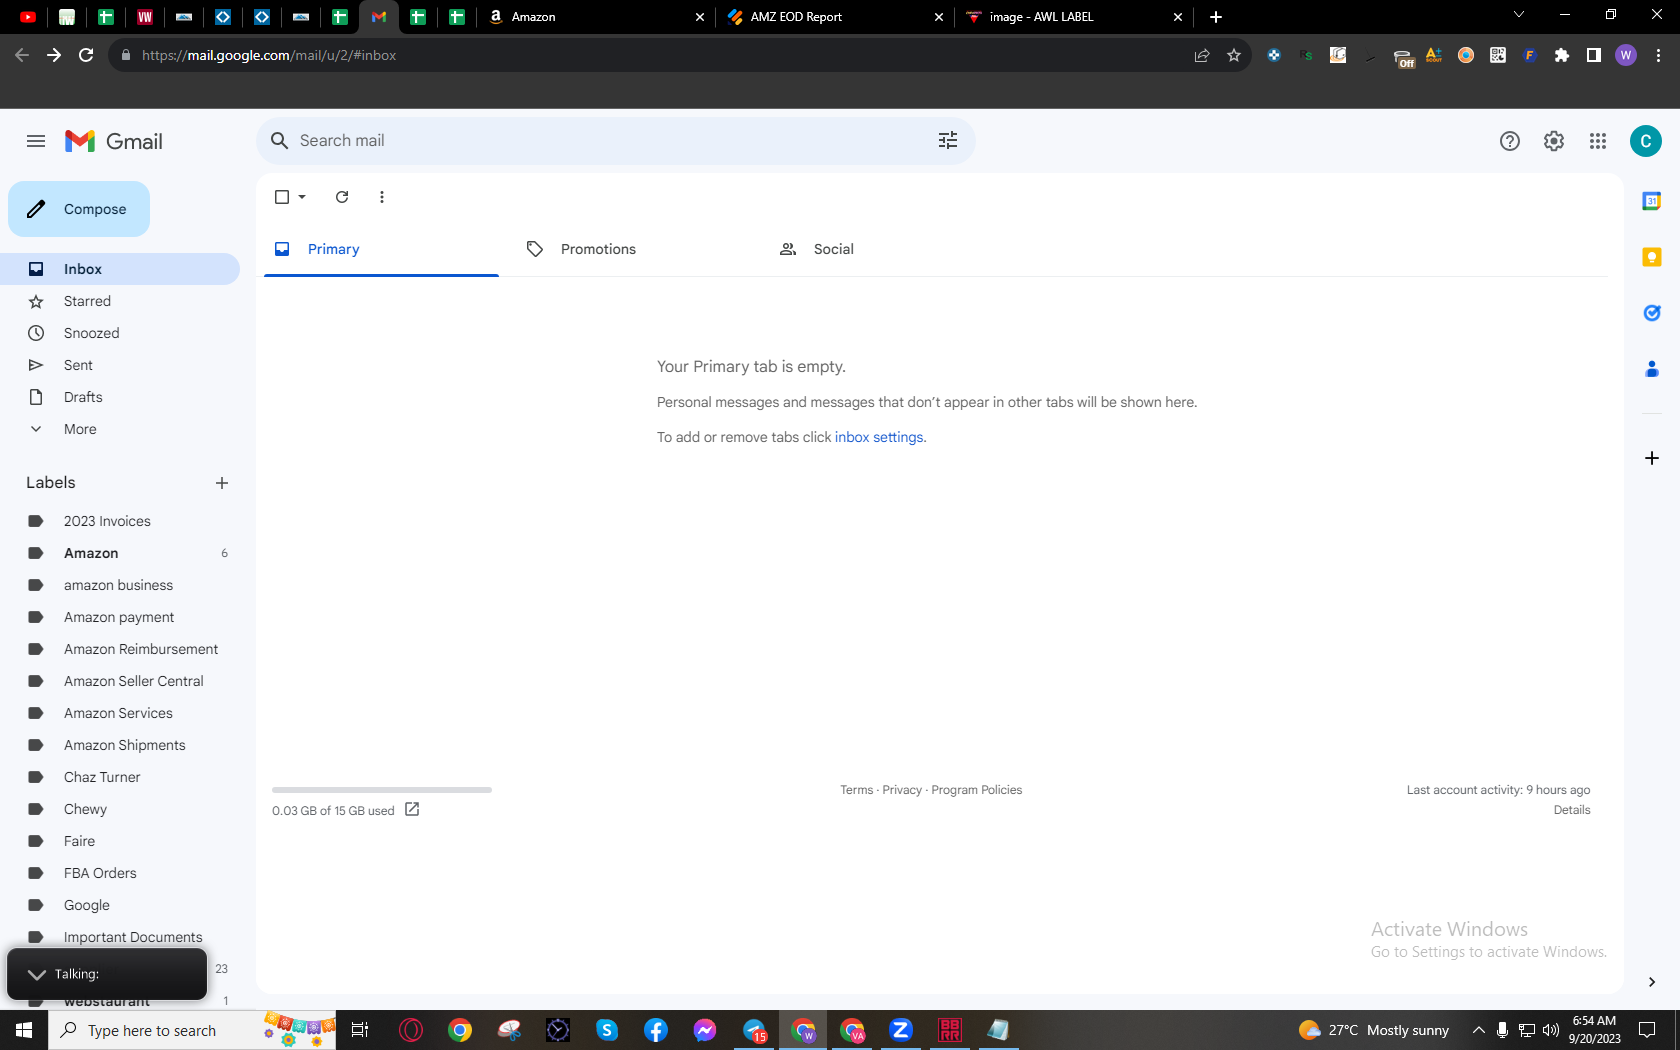Open the 2023 Invoices label
This screenshot has width=1680, height=1050.
pos(120,521)
